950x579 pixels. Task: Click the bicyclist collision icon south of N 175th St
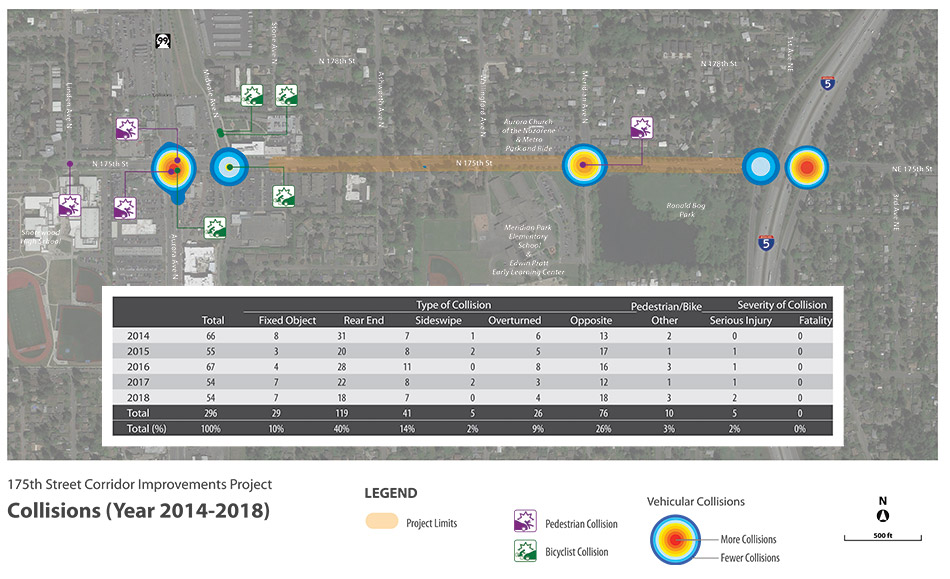click(284, 196)
